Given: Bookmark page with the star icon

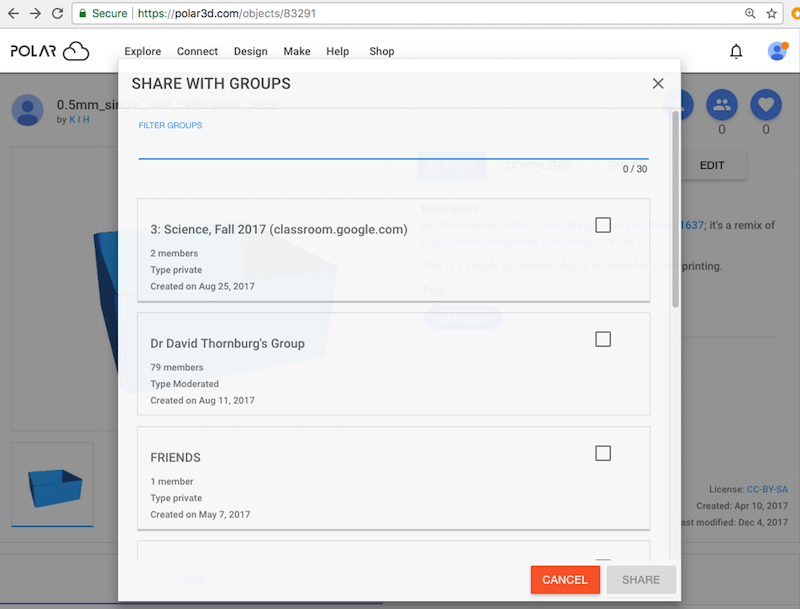Looking at the screenshot, I should tap(771, 13).
